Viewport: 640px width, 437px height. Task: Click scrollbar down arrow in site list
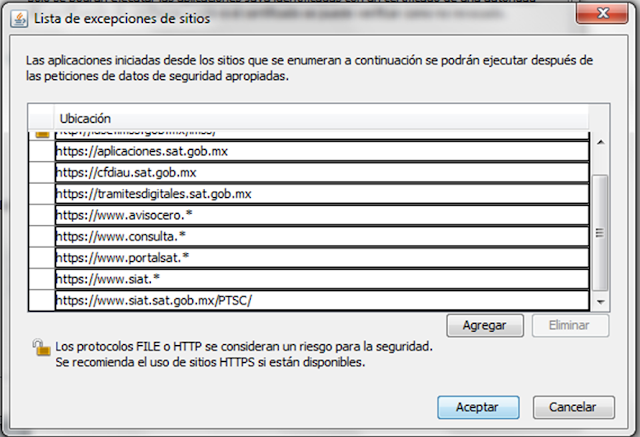point(600,302)
